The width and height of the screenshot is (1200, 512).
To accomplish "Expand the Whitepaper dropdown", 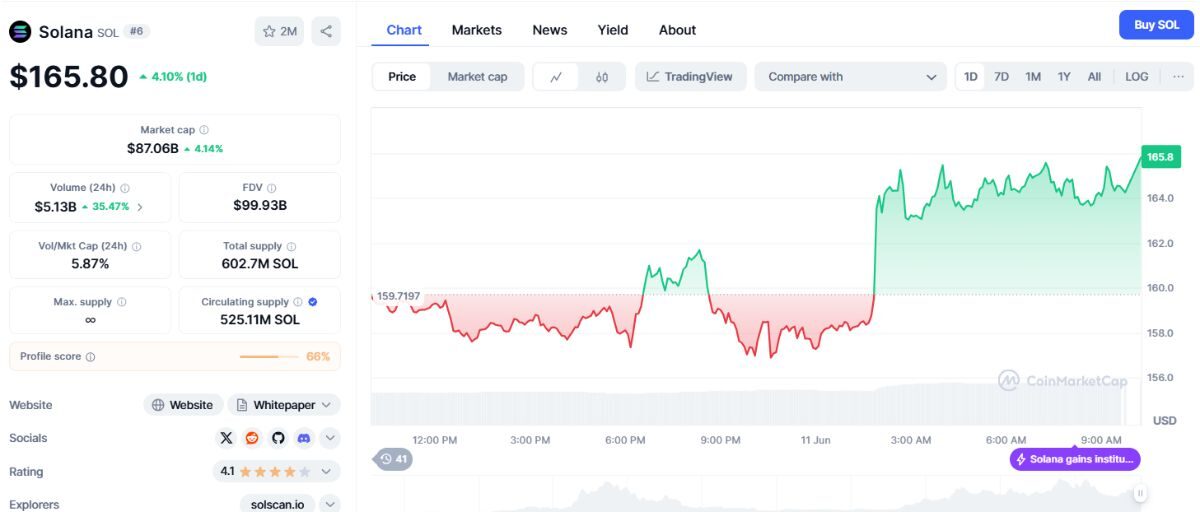I will coord(284,405).
